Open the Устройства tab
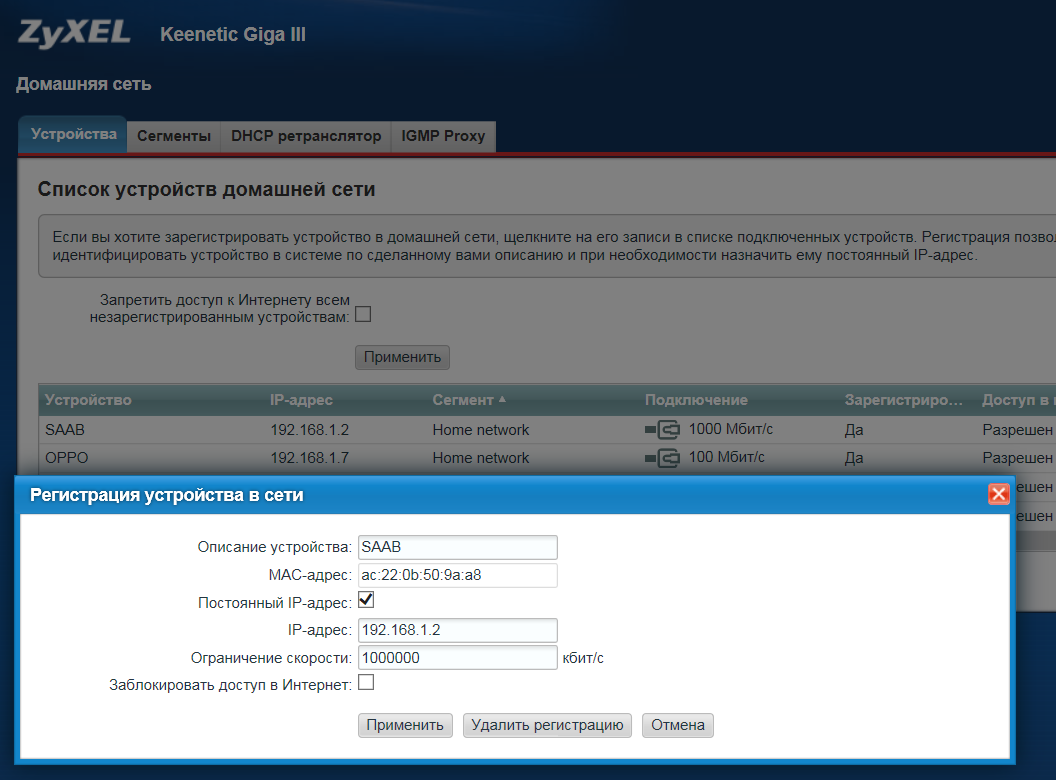This screenshot has width=1056, height=780. (x=73, y=135)
